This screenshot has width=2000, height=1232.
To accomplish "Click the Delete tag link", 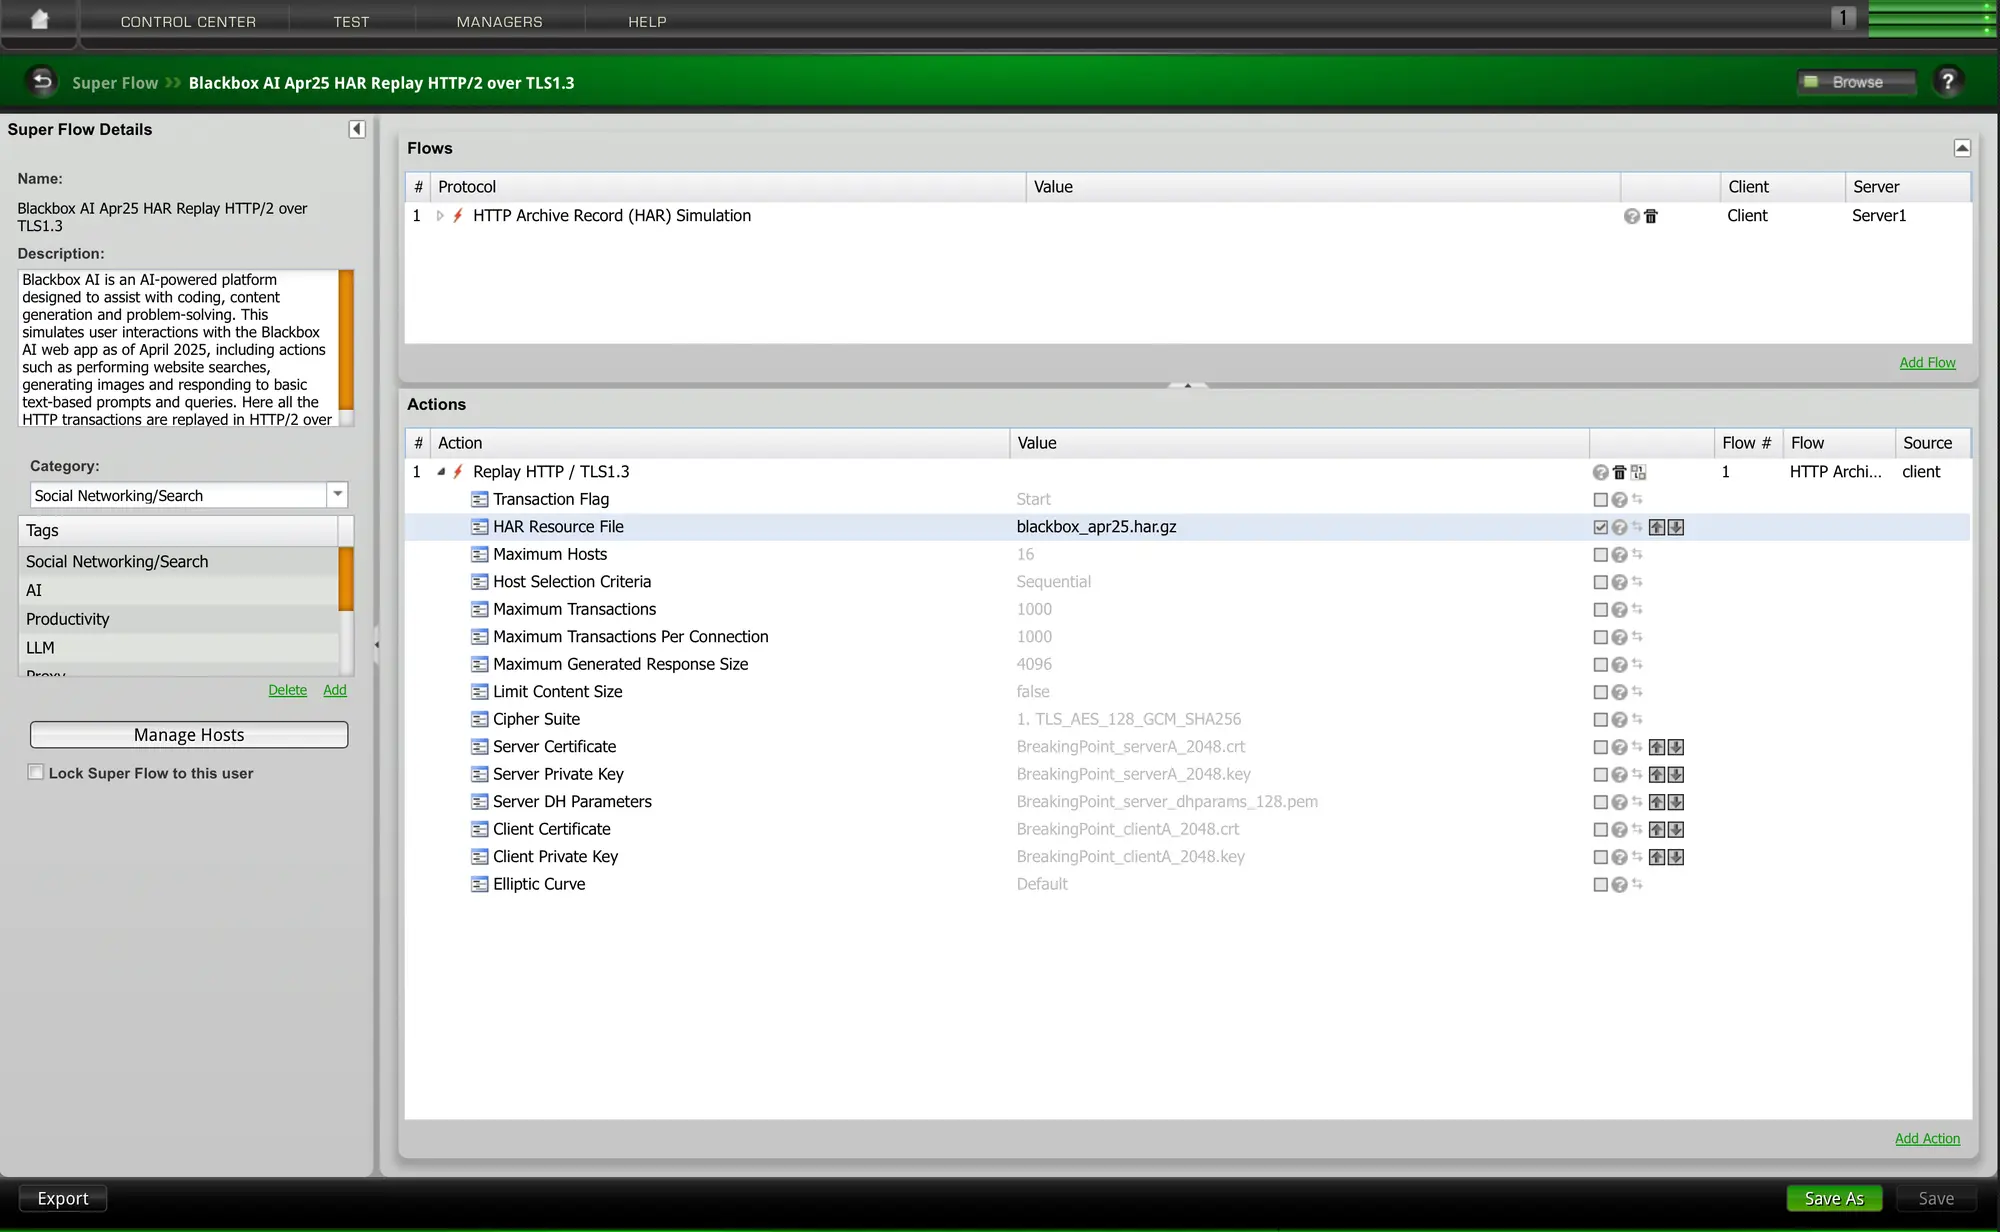I will tap(288, 690).
